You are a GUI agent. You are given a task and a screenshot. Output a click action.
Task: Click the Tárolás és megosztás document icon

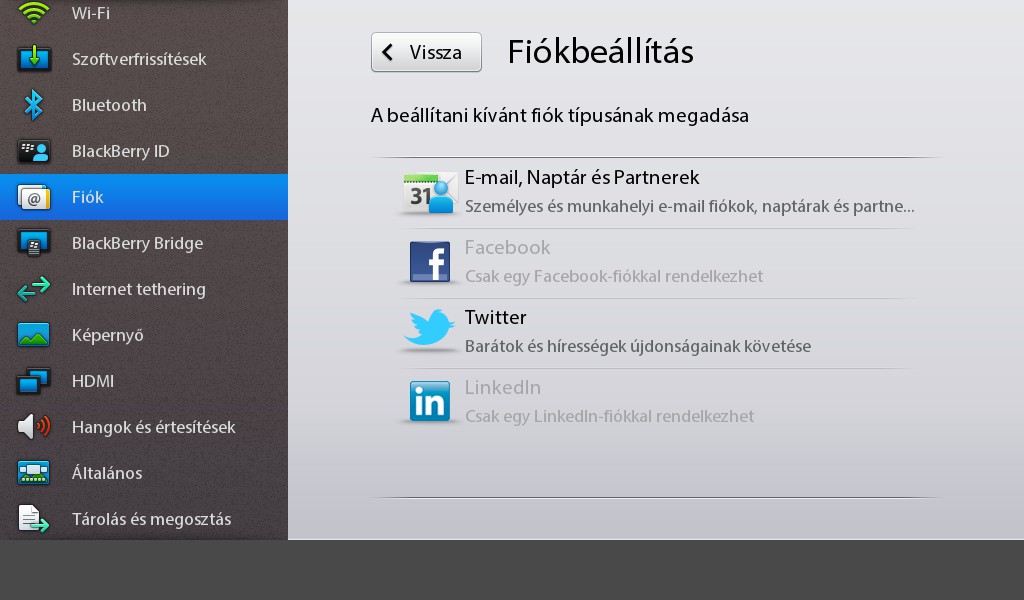(x=34, y=519)
